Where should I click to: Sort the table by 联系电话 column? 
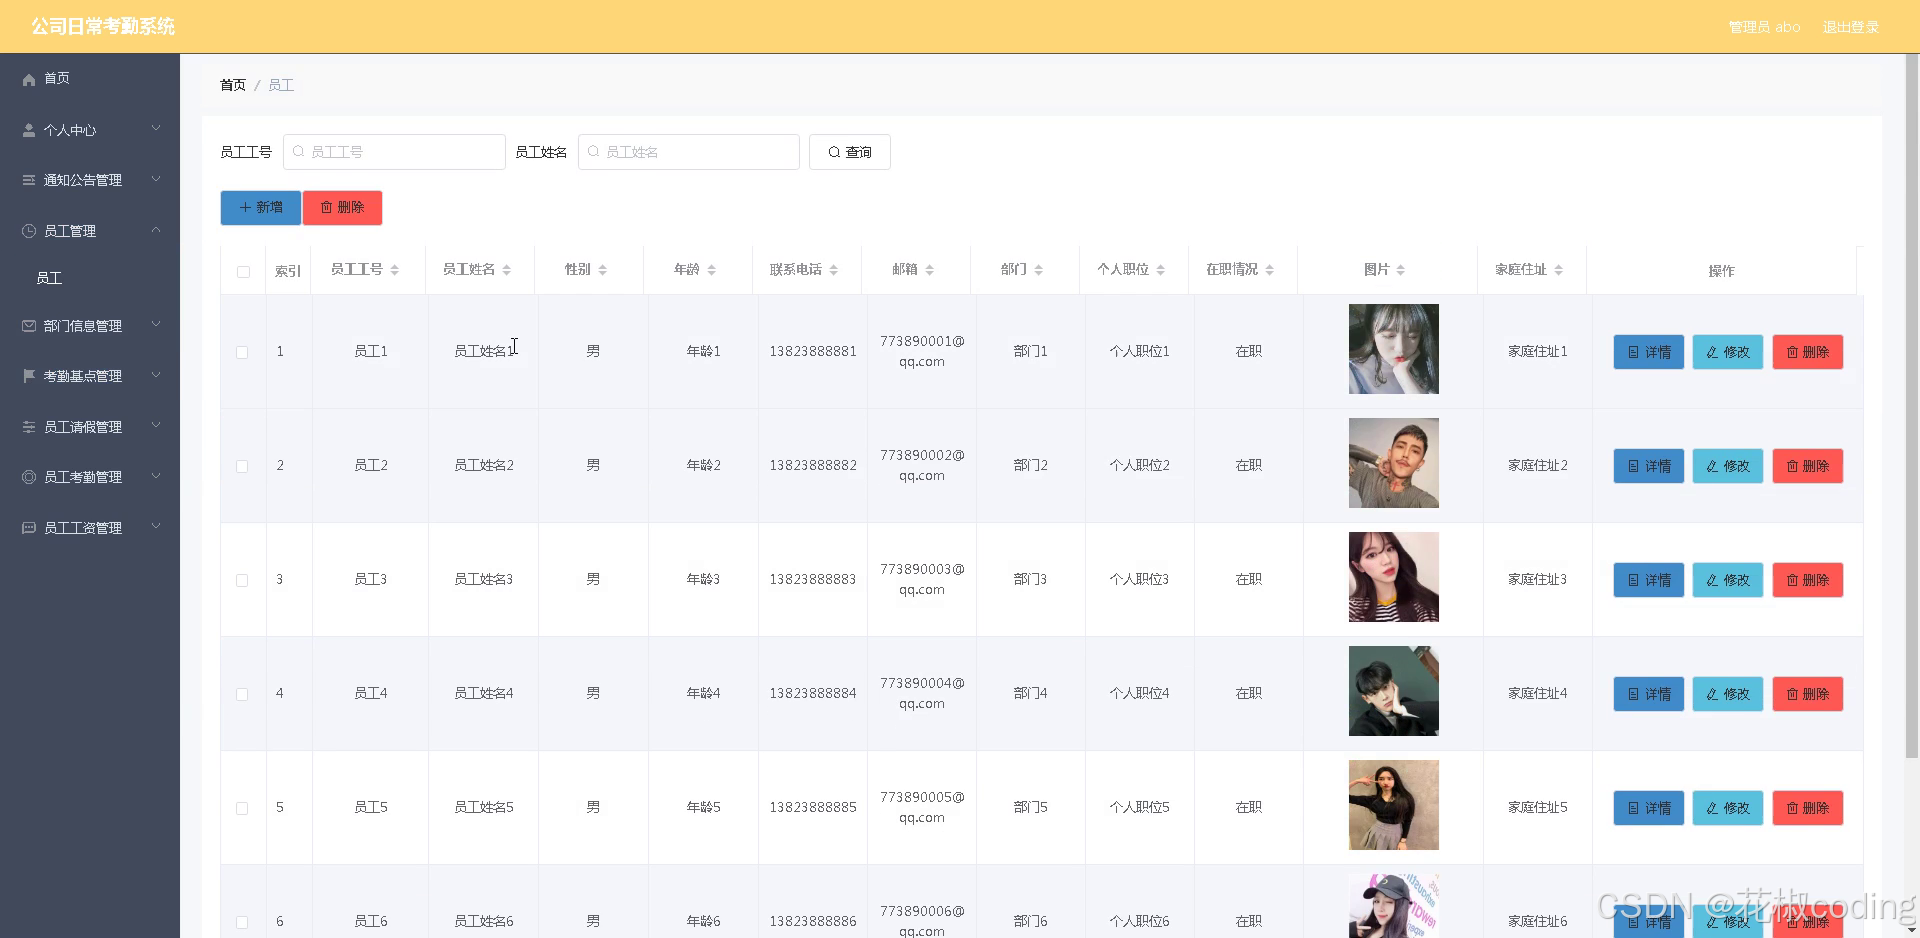(x=833, y=270)
